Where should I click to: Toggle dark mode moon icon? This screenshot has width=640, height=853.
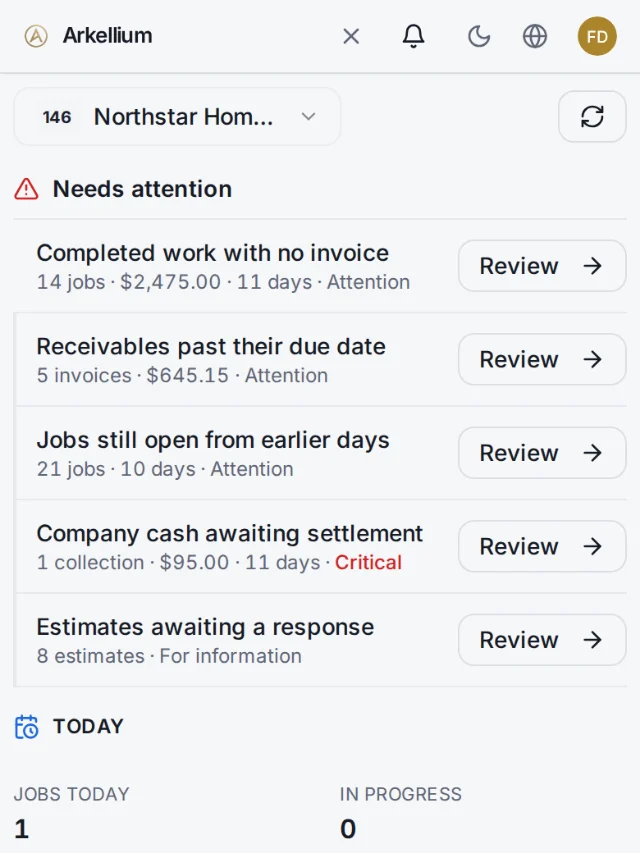pyautogui.click(x=479, y=36)
